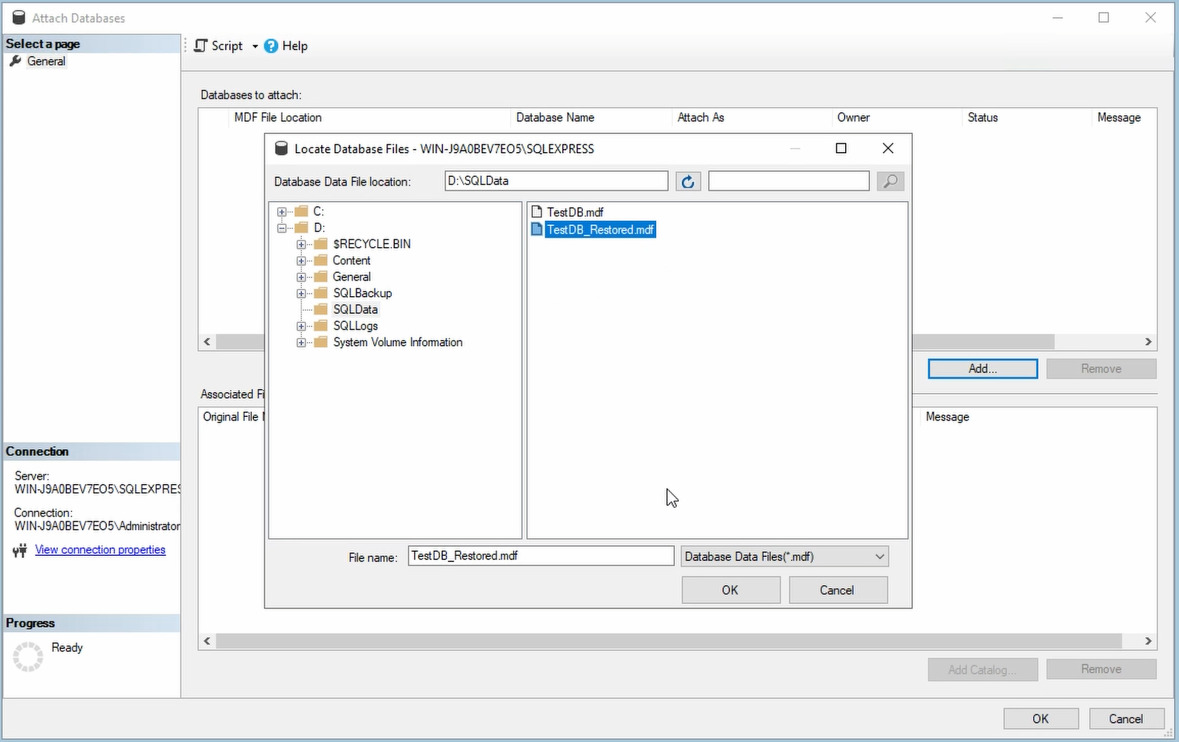Expand the C: drive node

click(282, 212)
